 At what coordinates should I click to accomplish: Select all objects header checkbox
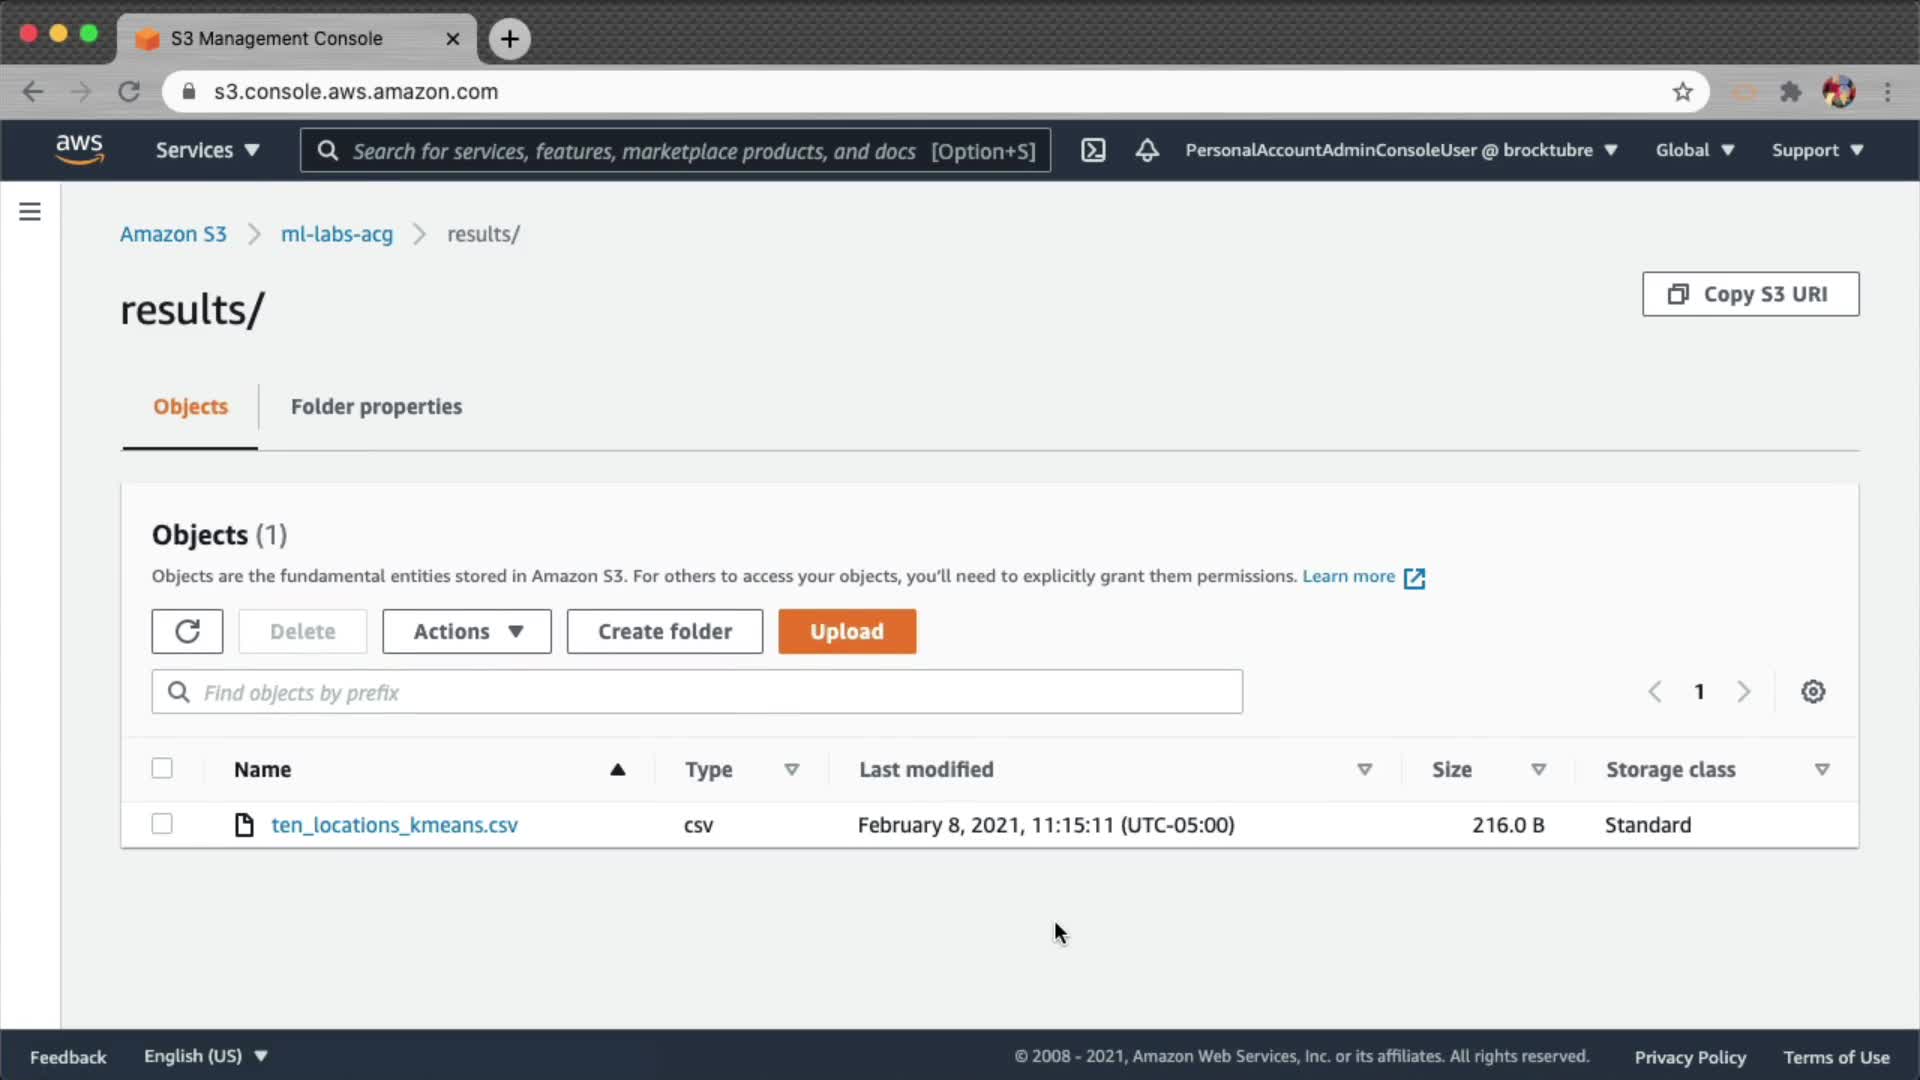point(162,768)
